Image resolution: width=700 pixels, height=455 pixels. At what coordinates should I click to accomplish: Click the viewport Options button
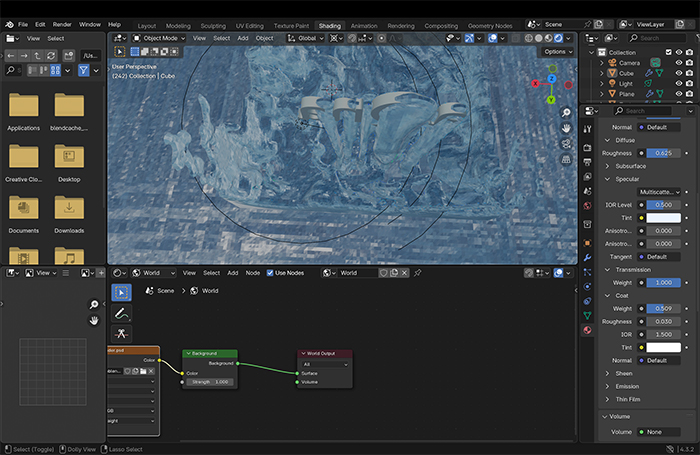click(556, 51)
